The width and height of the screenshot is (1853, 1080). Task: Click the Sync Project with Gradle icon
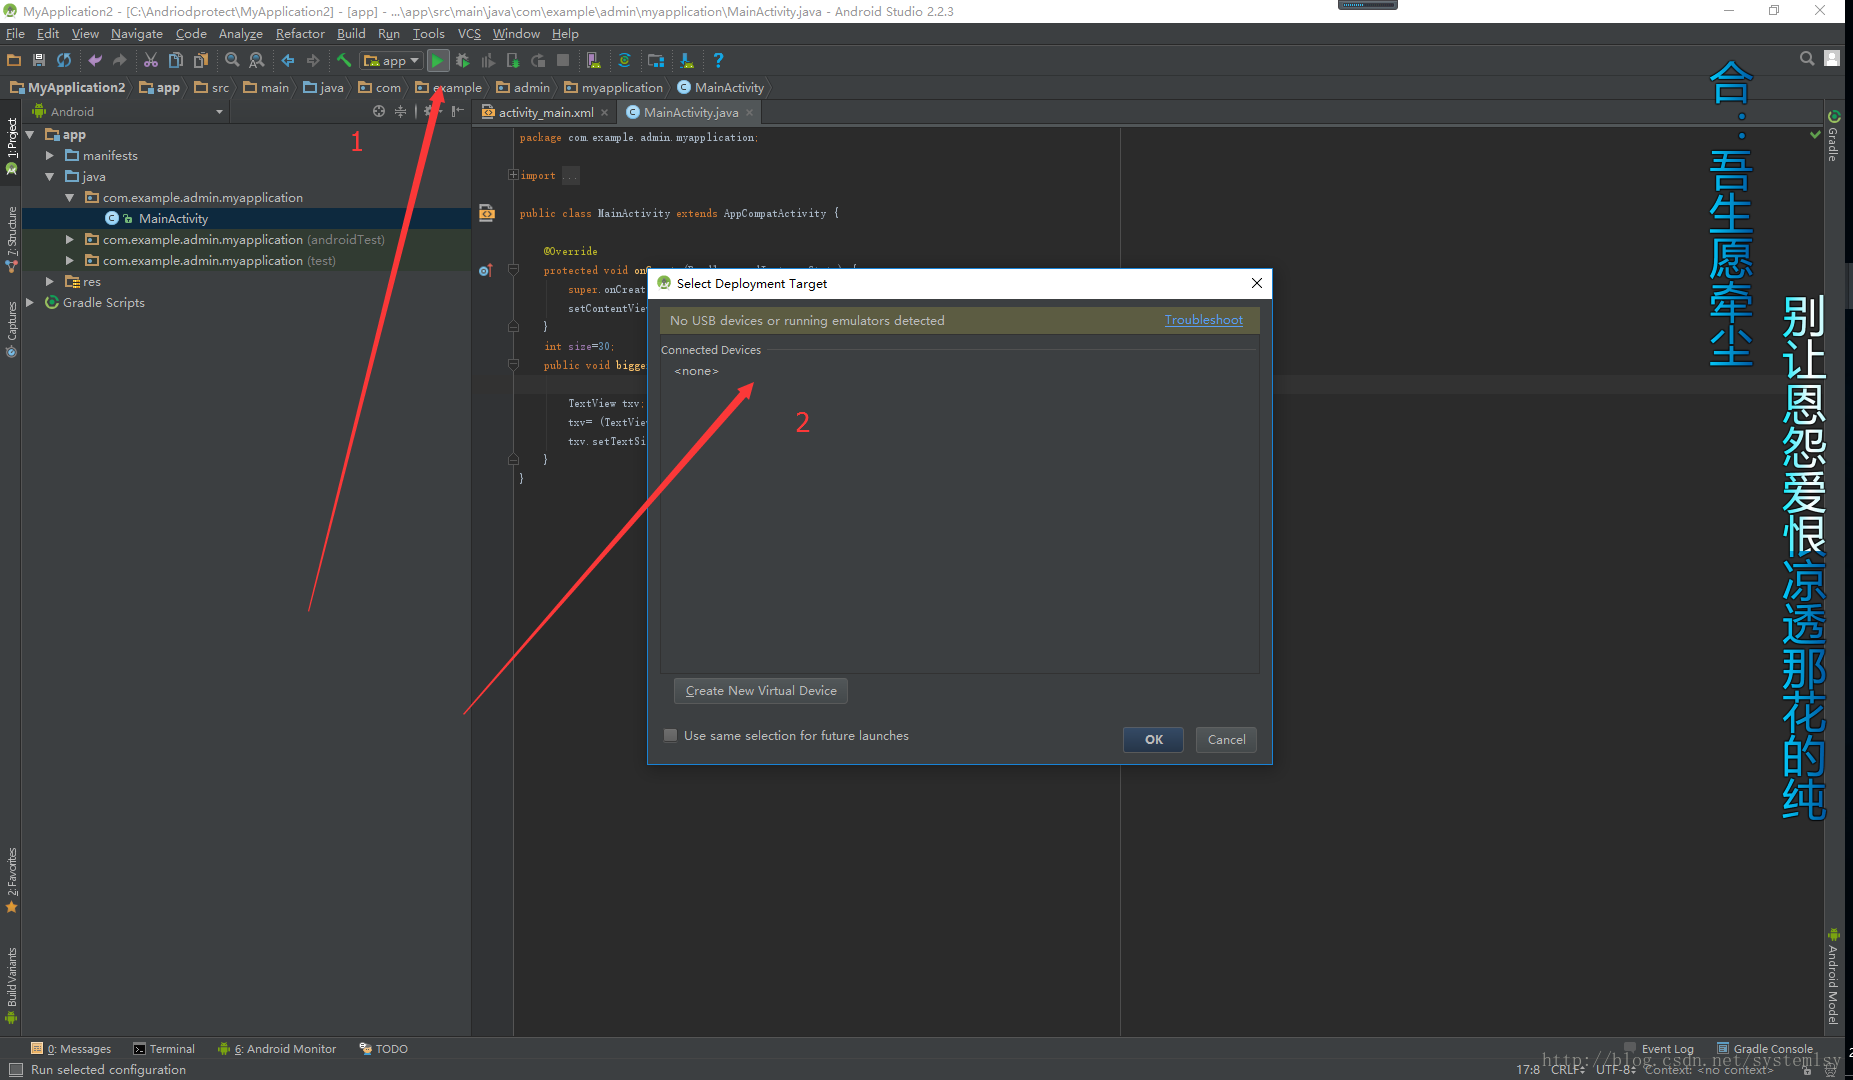625,60
